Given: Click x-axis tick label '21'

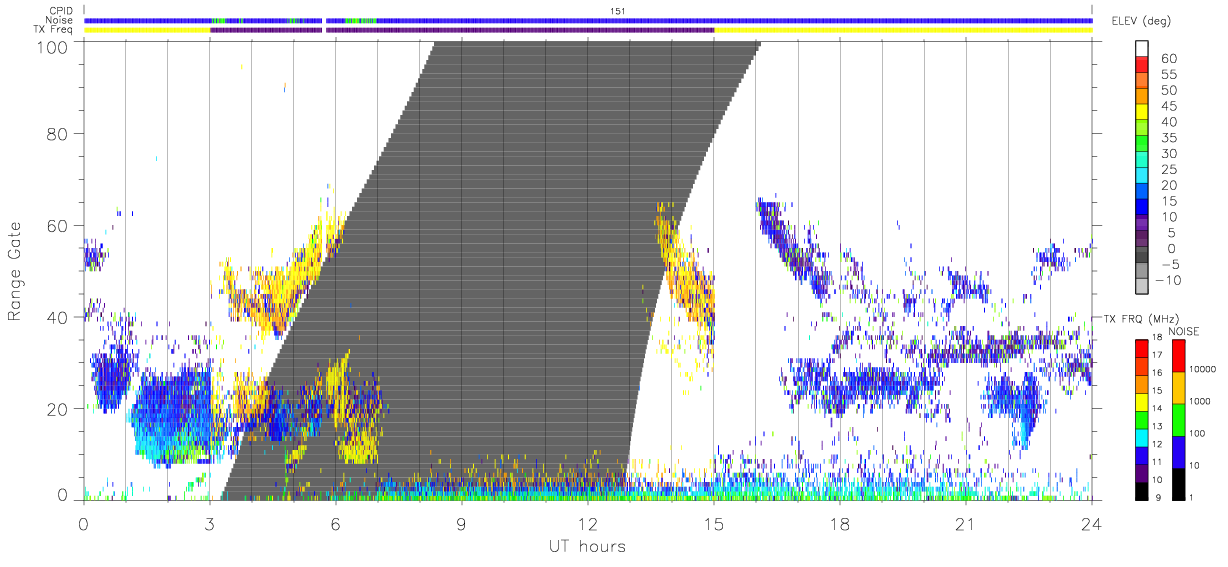Looking at the screenshot, I should click(x=965, y=522).
